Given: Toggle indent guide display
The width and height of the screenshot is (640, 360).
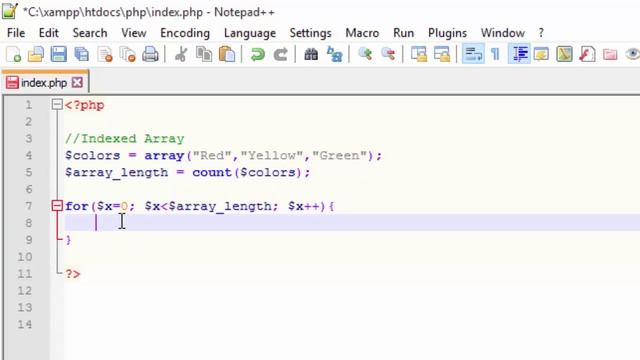Looking at the screenshot, I should (519, 54).
